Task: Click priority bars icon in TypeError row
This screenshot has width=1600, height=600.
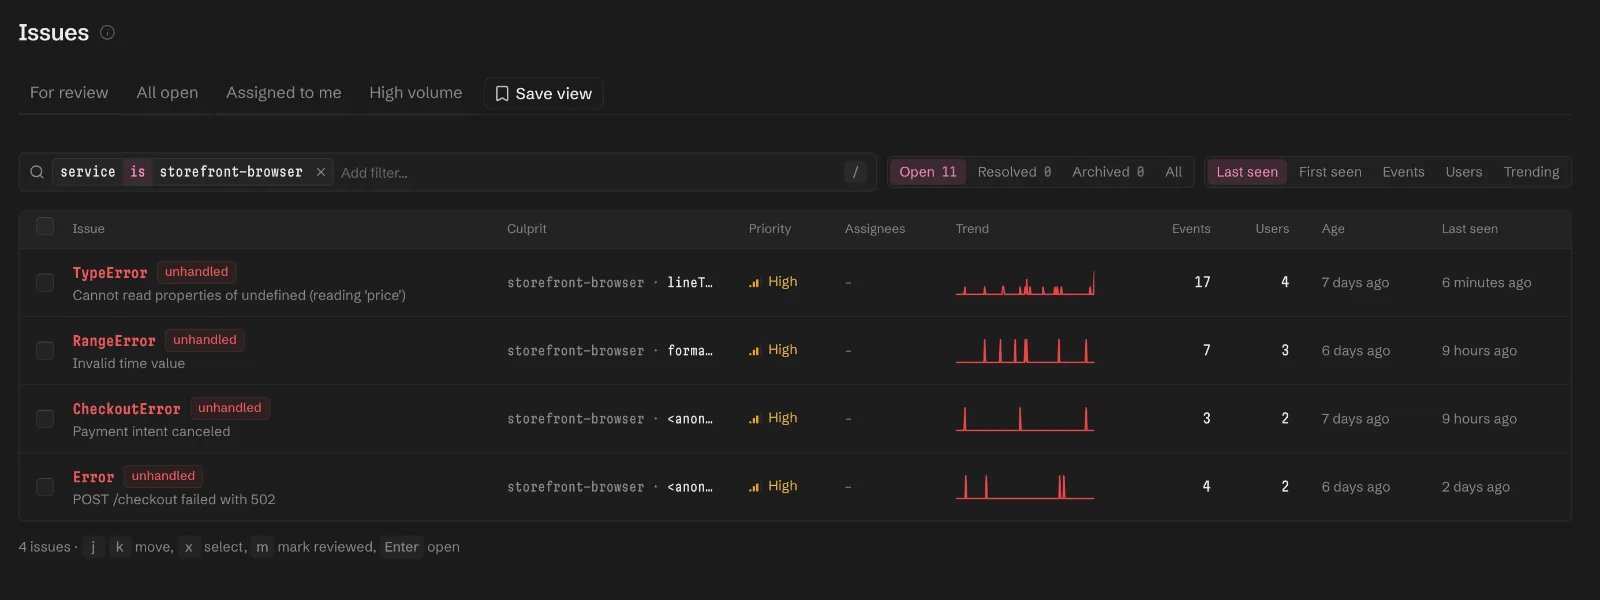Action: (754, 283)
